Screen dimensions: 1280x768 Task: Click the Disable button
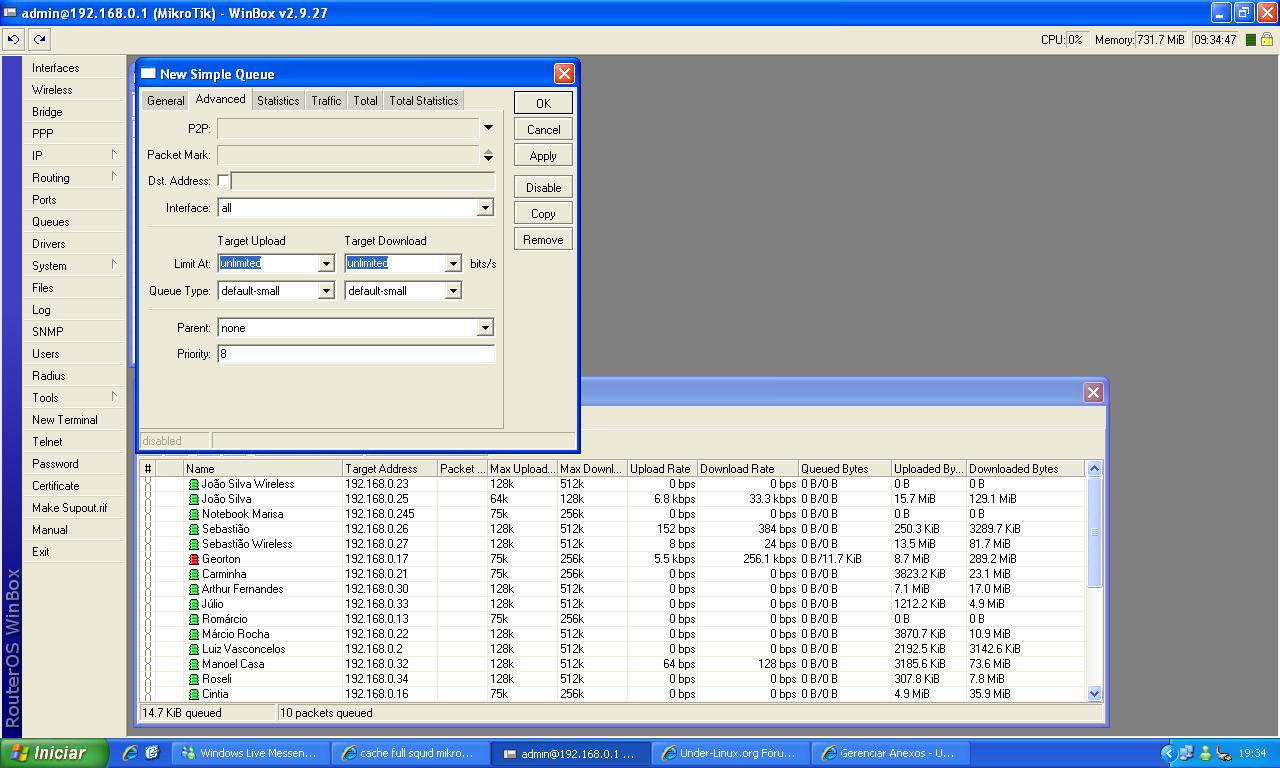point(543,188)
